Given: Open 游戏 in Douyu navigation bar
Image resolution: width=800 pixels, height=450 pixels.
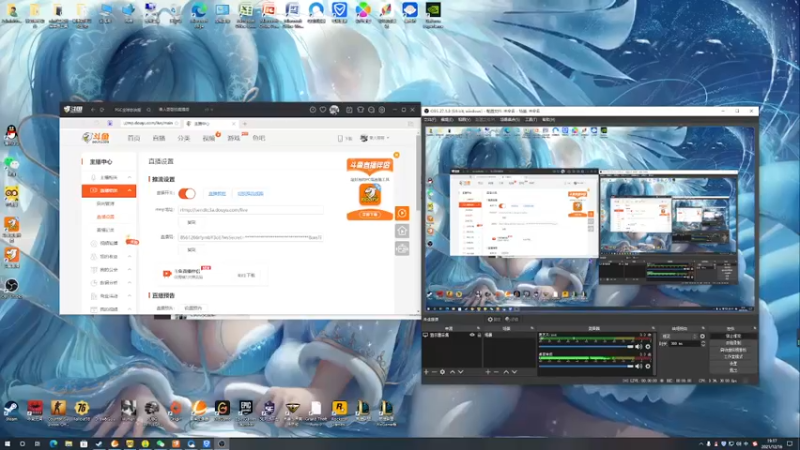Looking at the screenshot, I should 234,138.
